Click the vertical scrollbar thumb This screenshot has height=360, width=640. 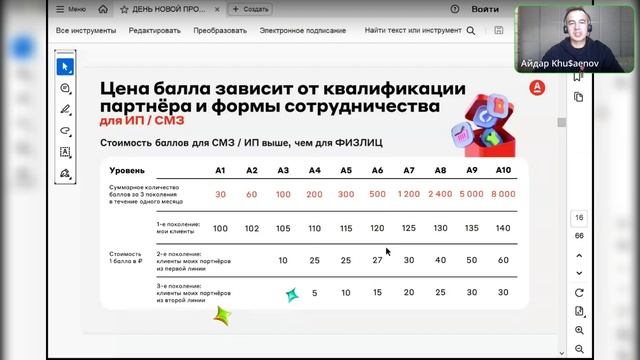click(x=562, y=122)
